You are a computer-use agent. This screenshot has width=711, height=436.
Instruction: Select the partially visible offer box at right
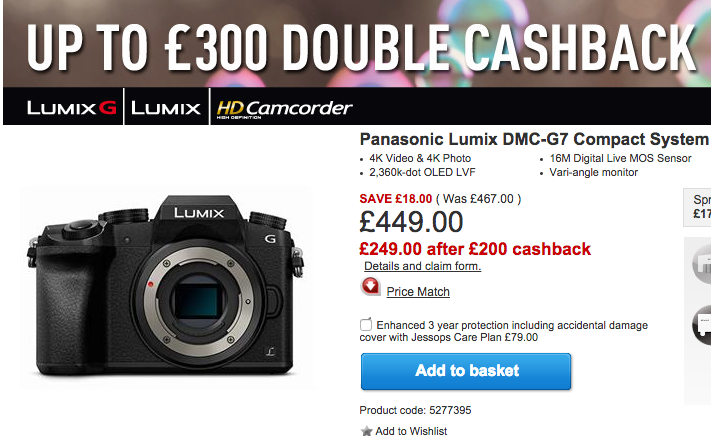(x=697, y=207)
